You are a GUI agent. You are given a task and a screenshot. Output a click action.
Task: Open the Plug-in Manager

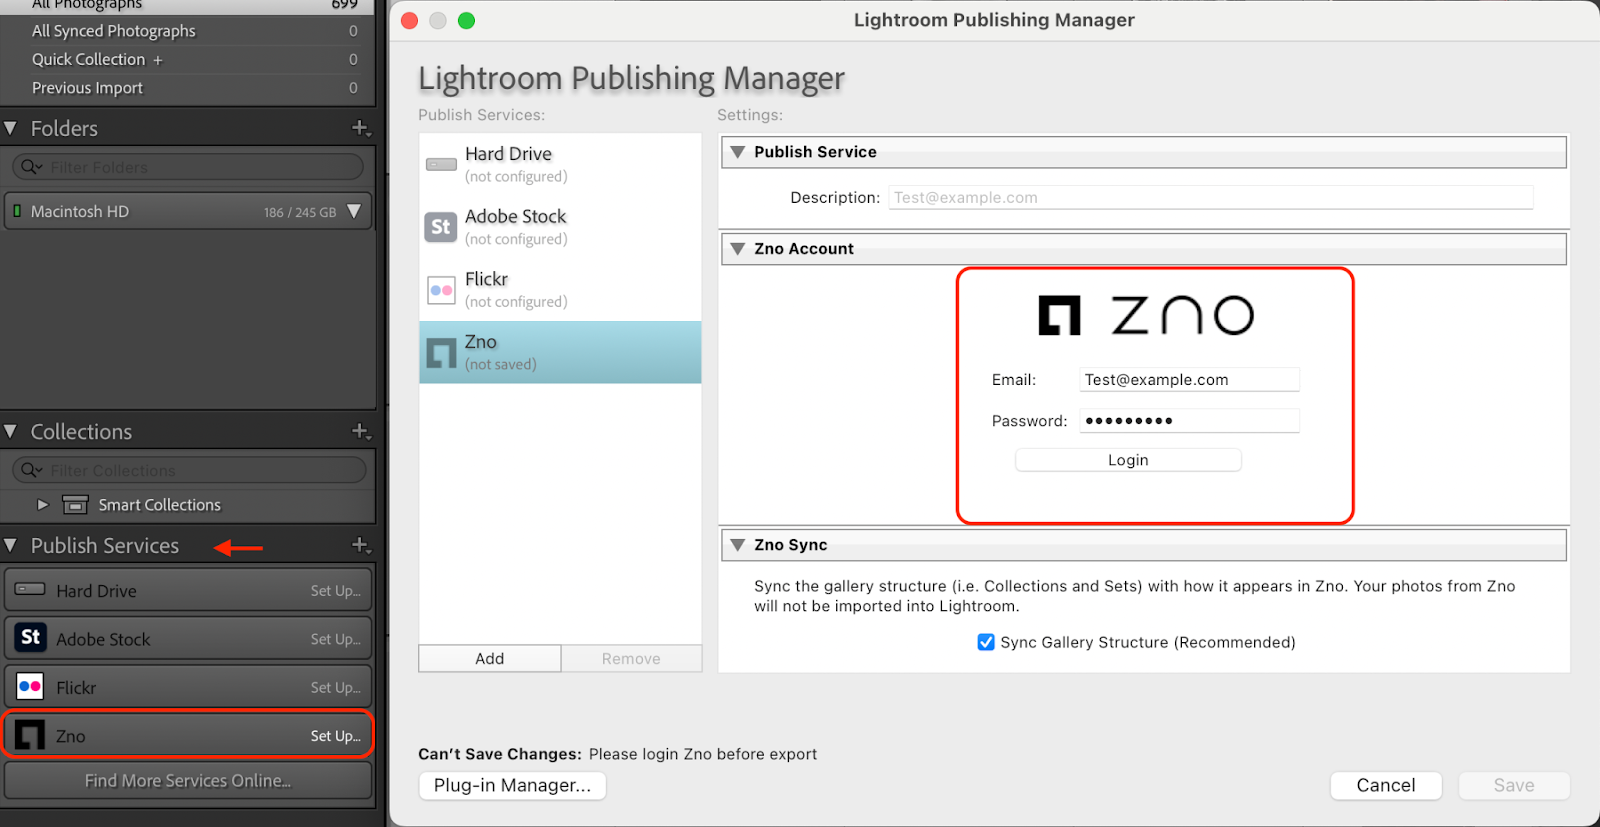coord(512,785)
